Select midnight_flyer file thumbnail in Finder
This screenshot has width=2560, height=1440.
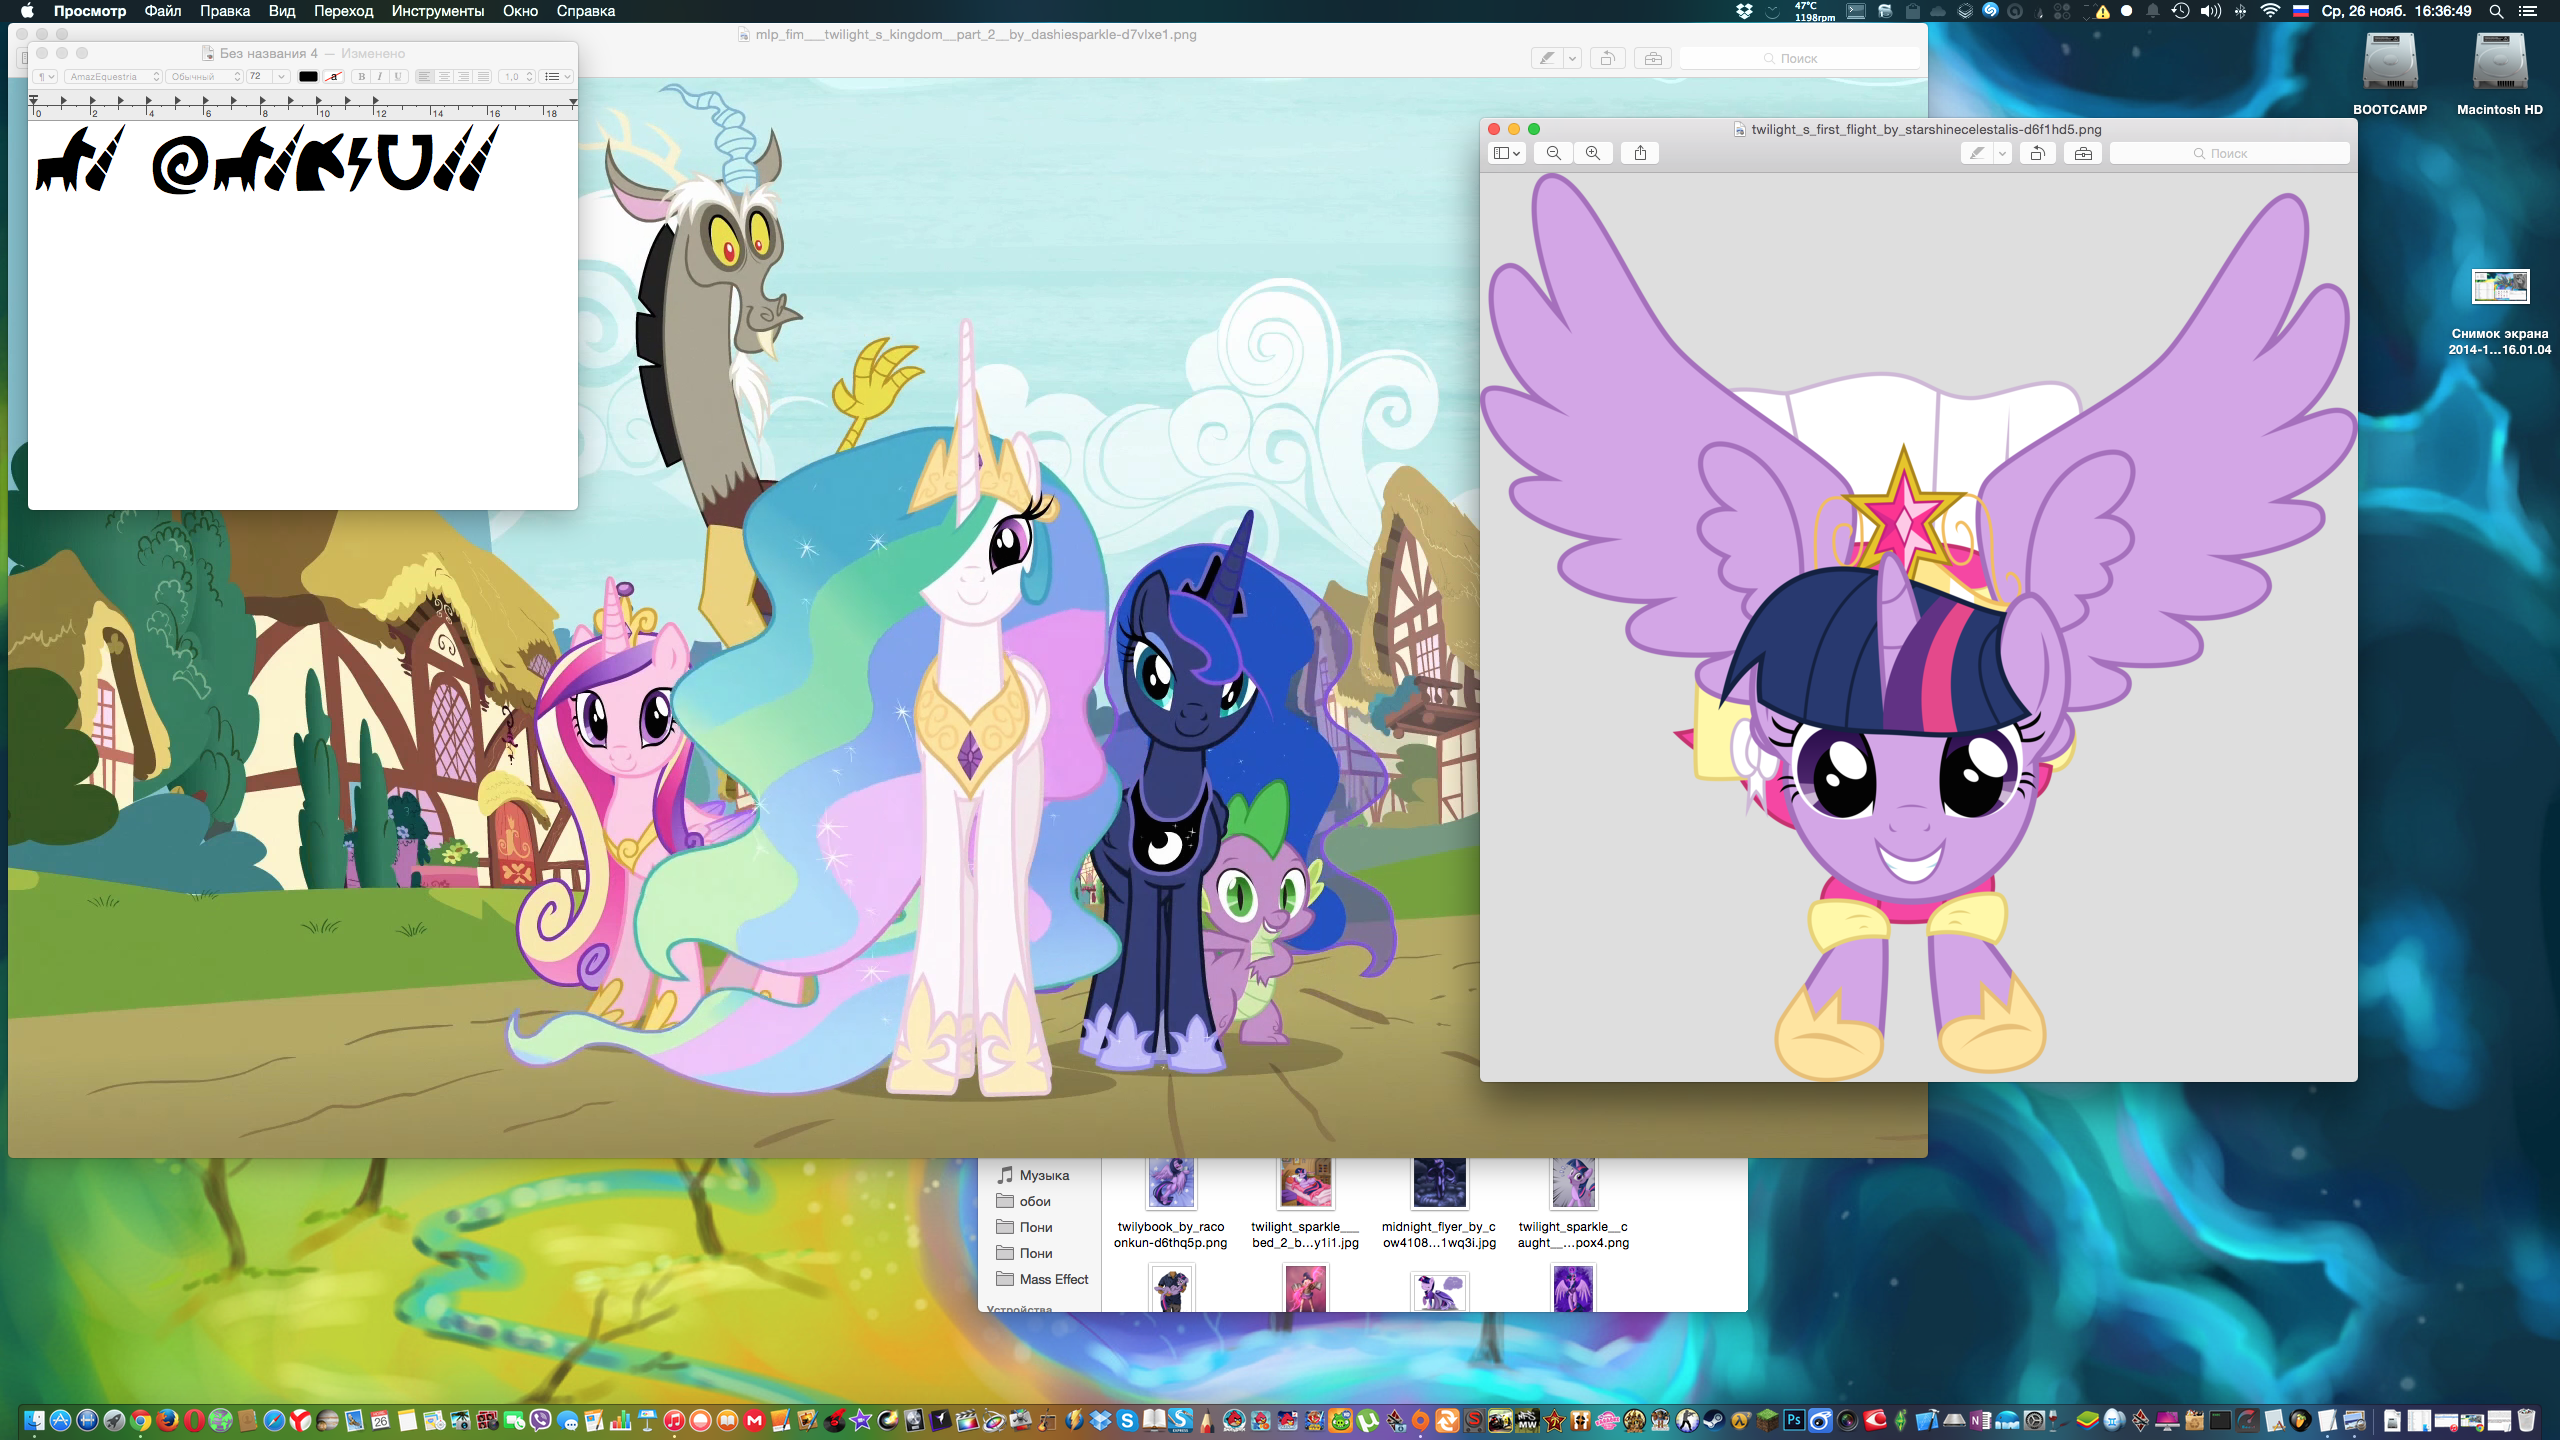1439,1183
